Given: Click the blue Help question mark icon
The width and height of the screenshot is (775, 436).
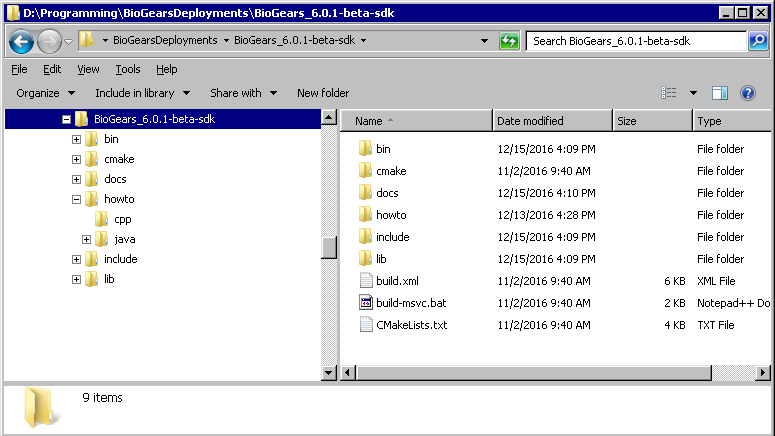Looking at the screenshot, I should click(x=748, y=93).
